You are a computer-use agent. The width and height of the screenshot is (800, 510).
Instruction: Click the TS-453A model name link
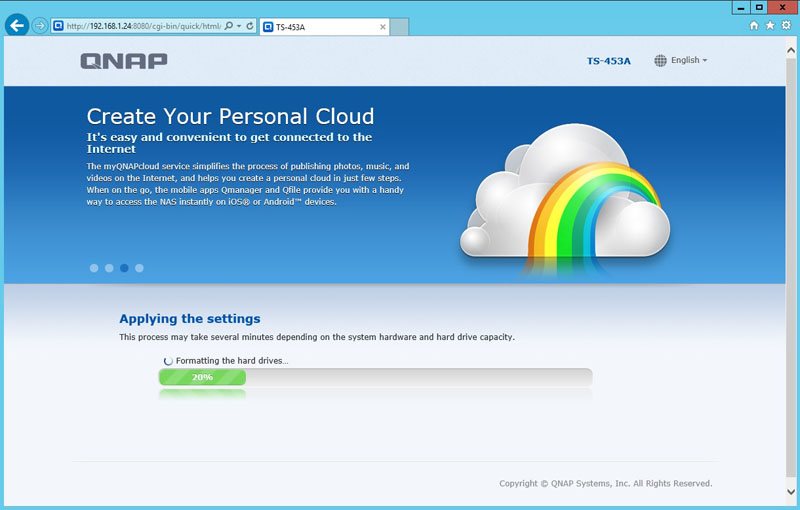point(609,61)
